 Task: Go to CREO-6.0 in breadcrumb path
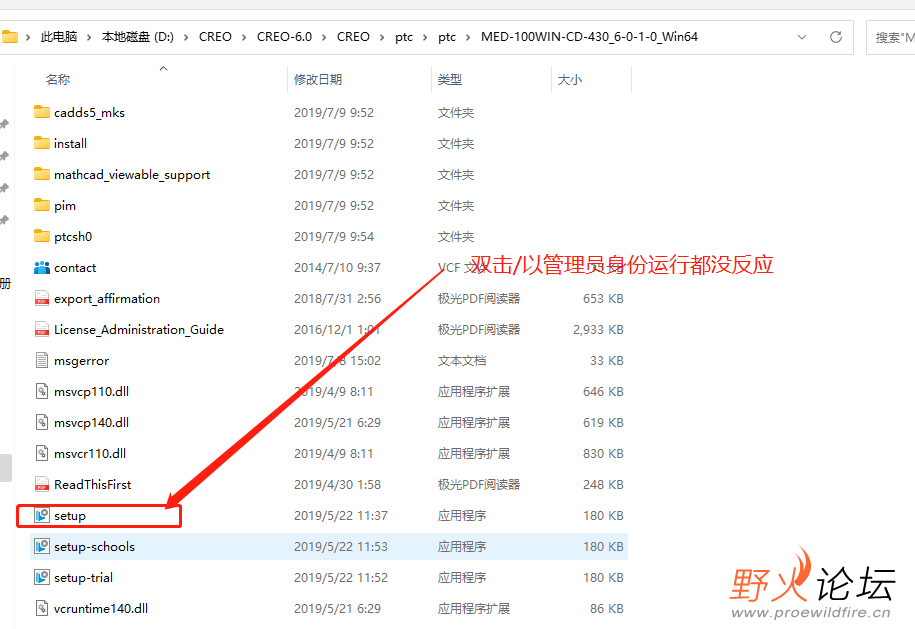(284, 37)
